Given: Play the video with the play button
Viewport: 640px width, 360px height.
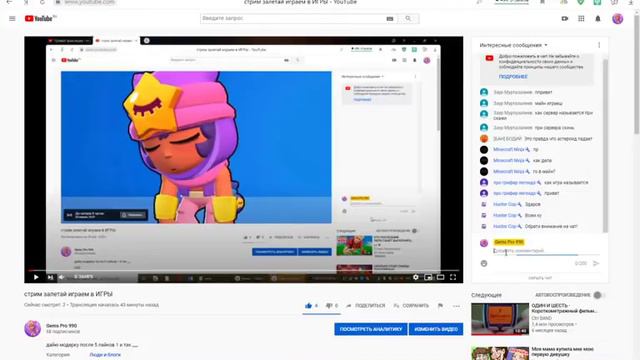Looking at the screenshot, I should pos(36,277).
